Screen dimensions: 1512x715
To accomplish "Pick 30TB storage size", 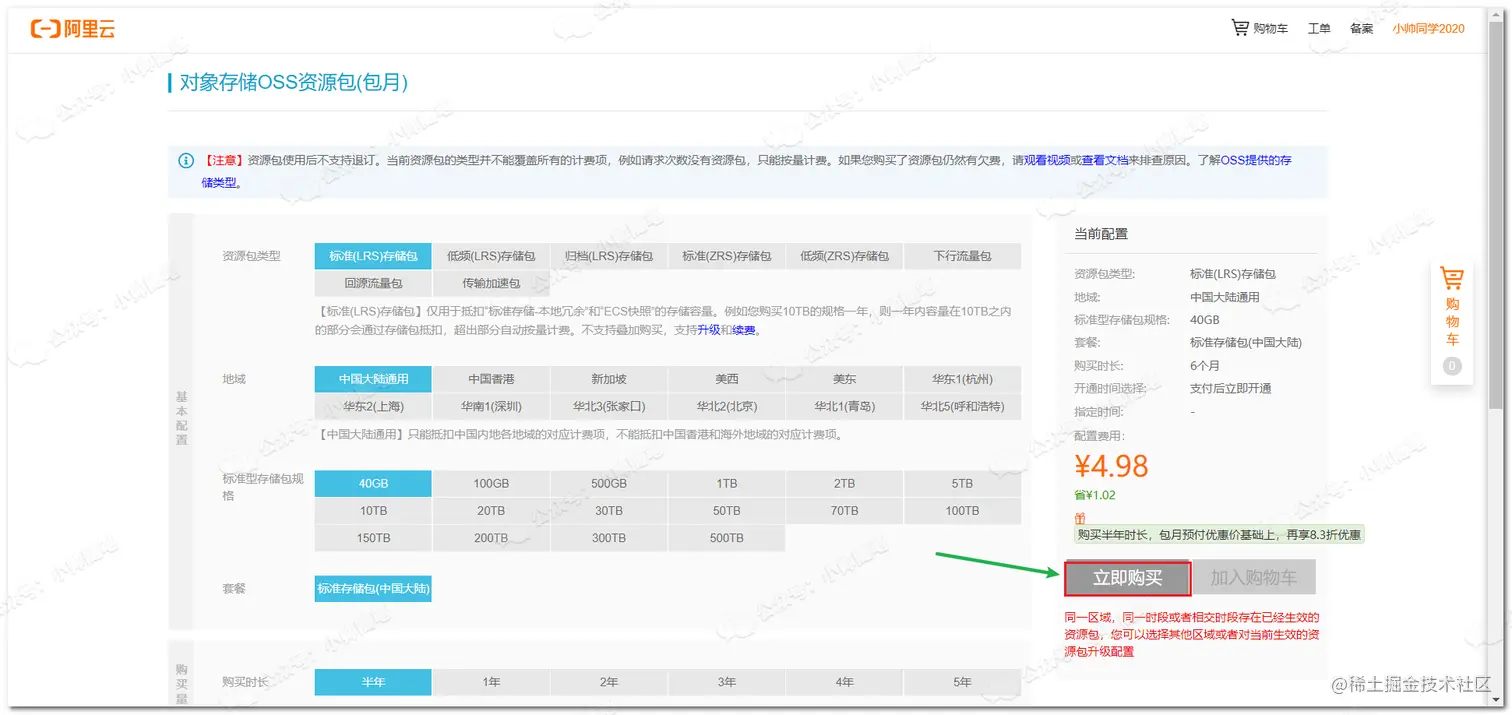I will click(x=609, y=511).
